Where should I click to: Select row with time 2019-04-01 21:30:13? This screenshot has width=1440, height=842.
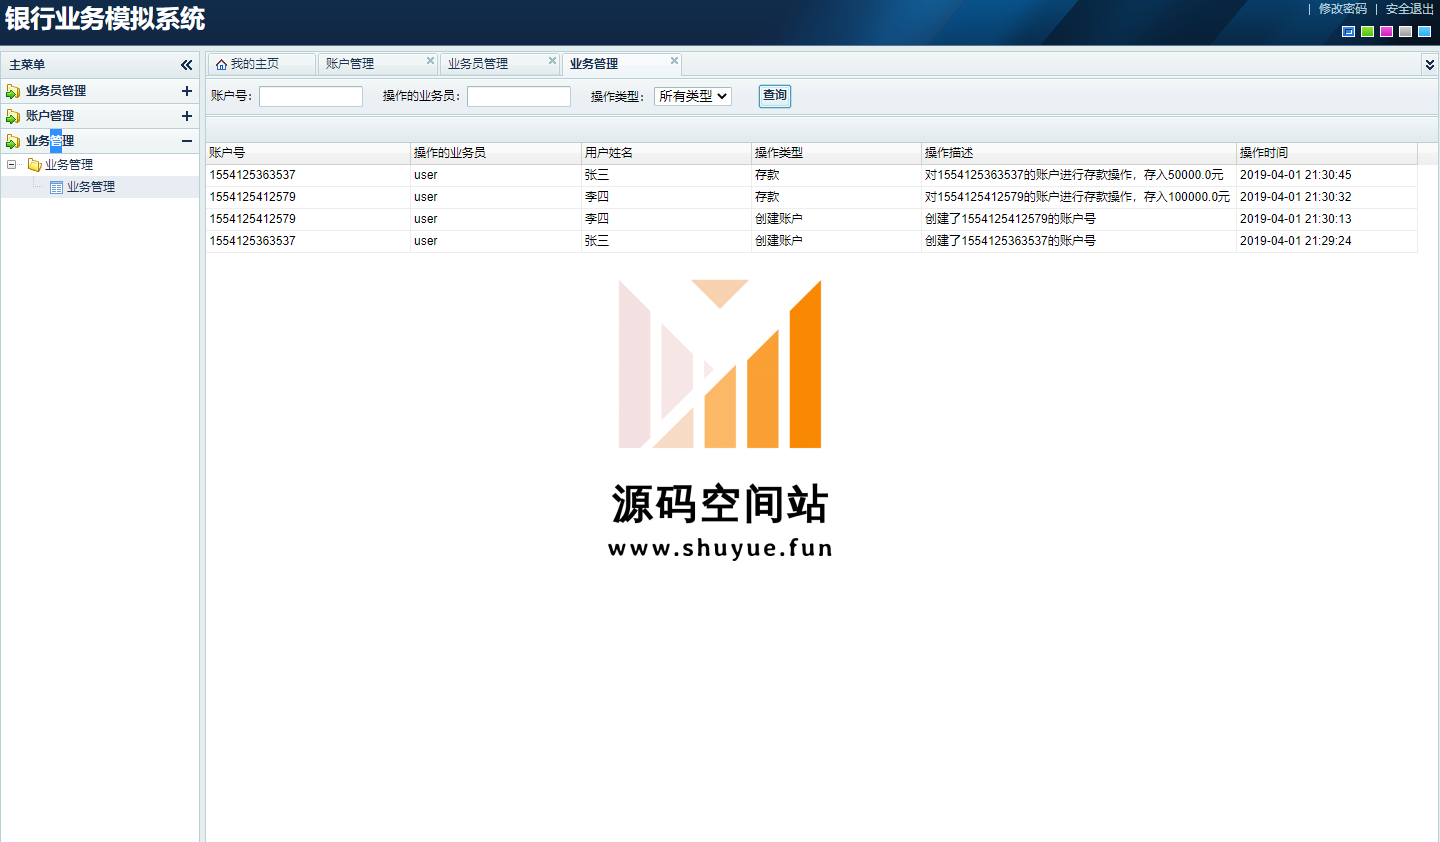click(x=811, y=219)
